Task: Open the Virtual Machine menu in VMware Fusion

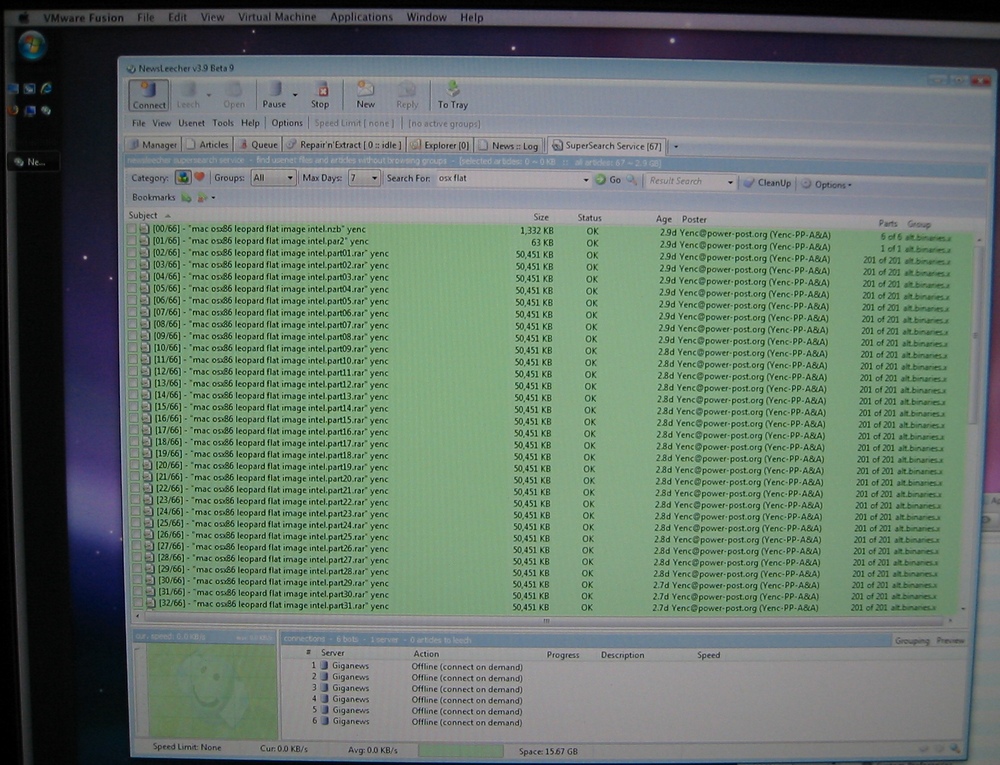Action: coord(277,17)
